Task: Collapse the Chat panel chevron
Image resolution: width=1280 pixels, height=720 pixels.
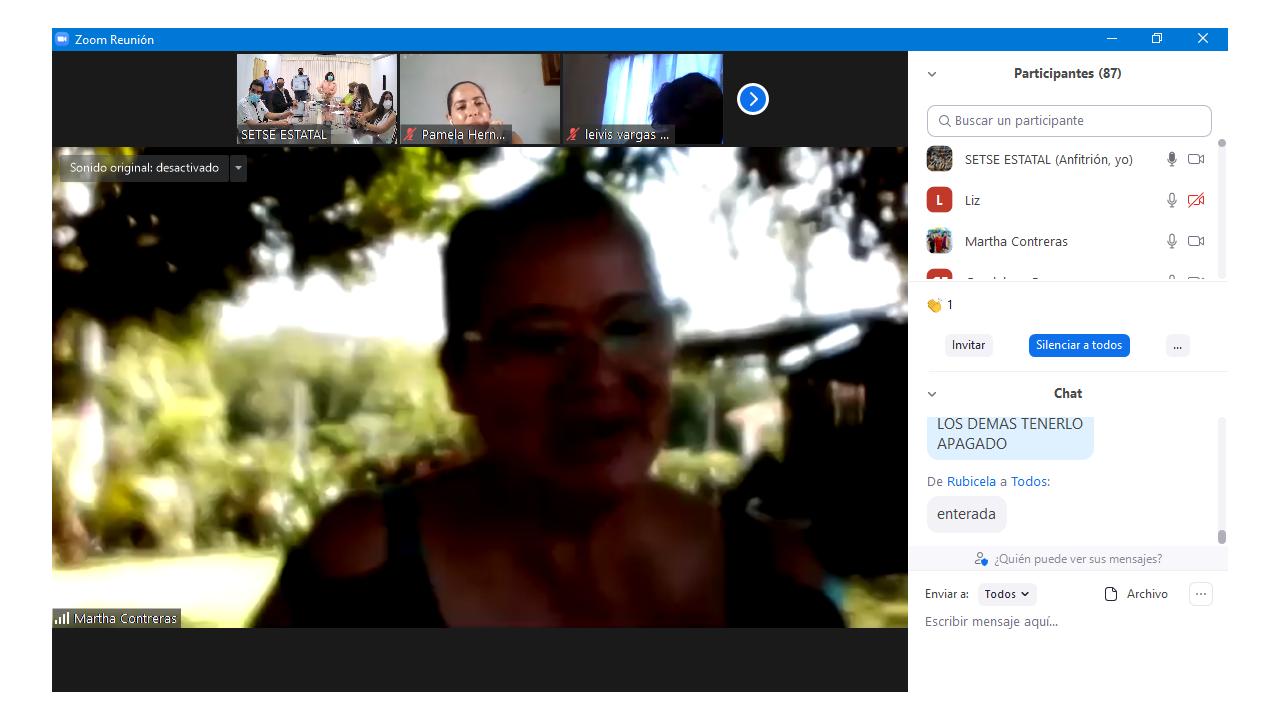Action: (932, 394)
